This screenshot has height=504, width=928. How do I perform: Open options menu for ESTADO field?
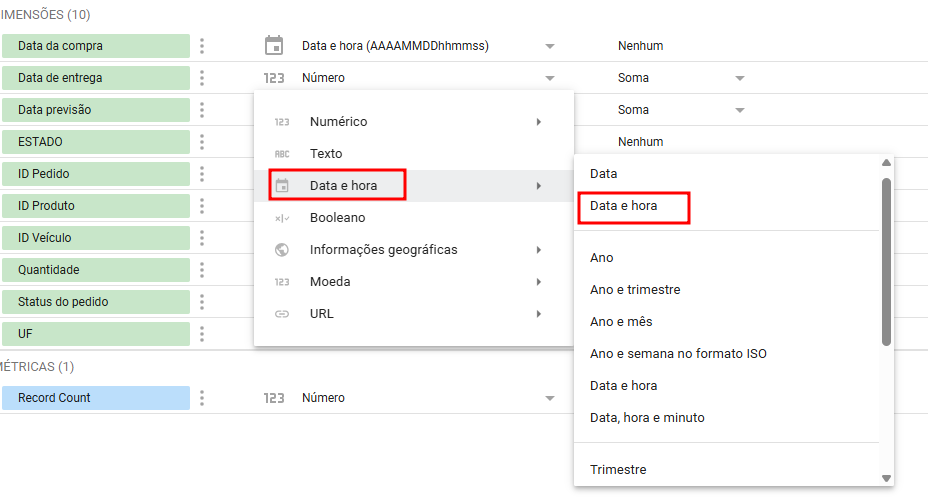tap(202, 142)
